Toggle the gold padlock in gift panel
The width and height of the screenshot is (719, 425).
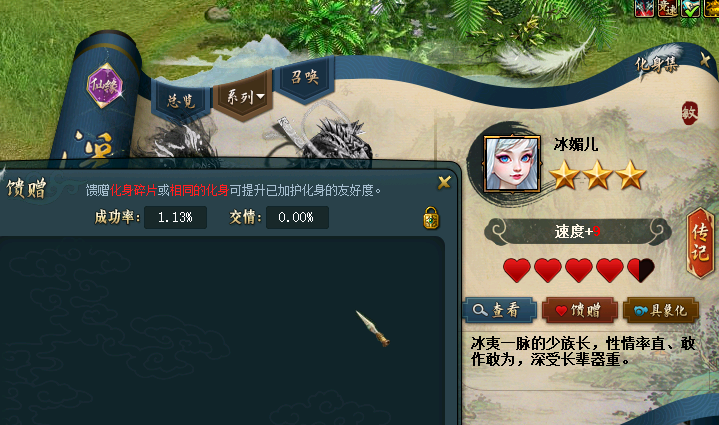[431, 218]
